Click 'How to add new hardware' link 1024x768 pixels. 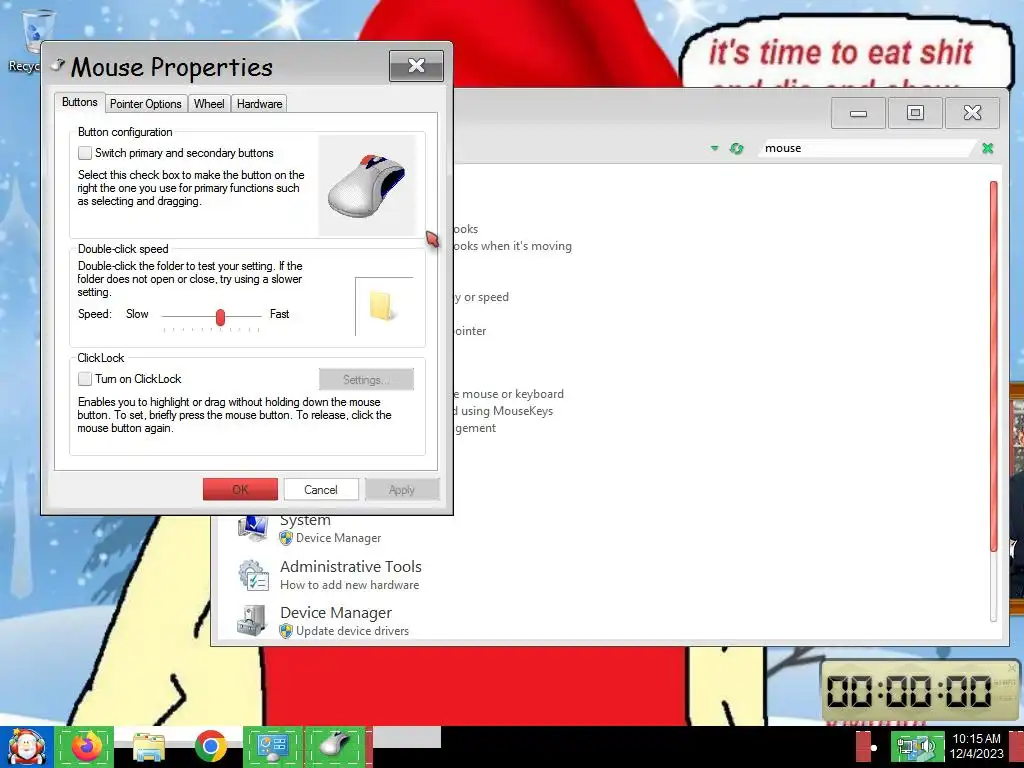tap(349, 585)
